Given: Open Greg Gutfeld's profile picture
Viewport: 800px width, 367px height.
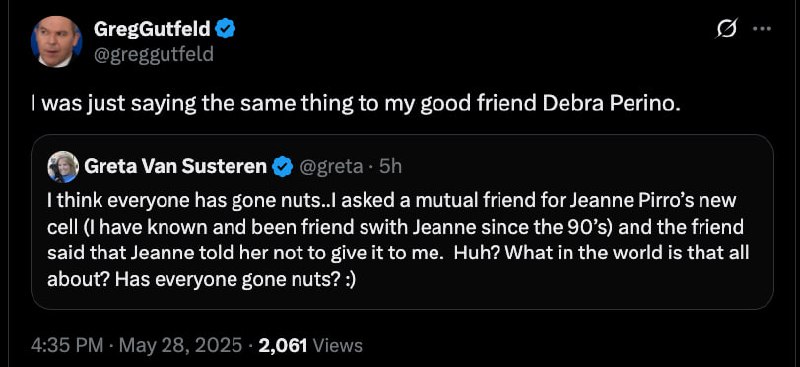Looking at the screenshot, I should click(x=57, y=42).
